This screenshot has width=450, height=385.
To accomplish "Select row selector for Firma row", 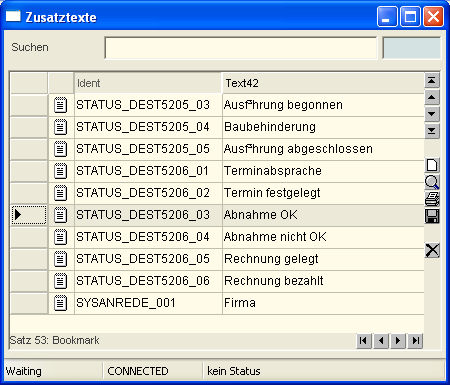I will click(29, 303).
